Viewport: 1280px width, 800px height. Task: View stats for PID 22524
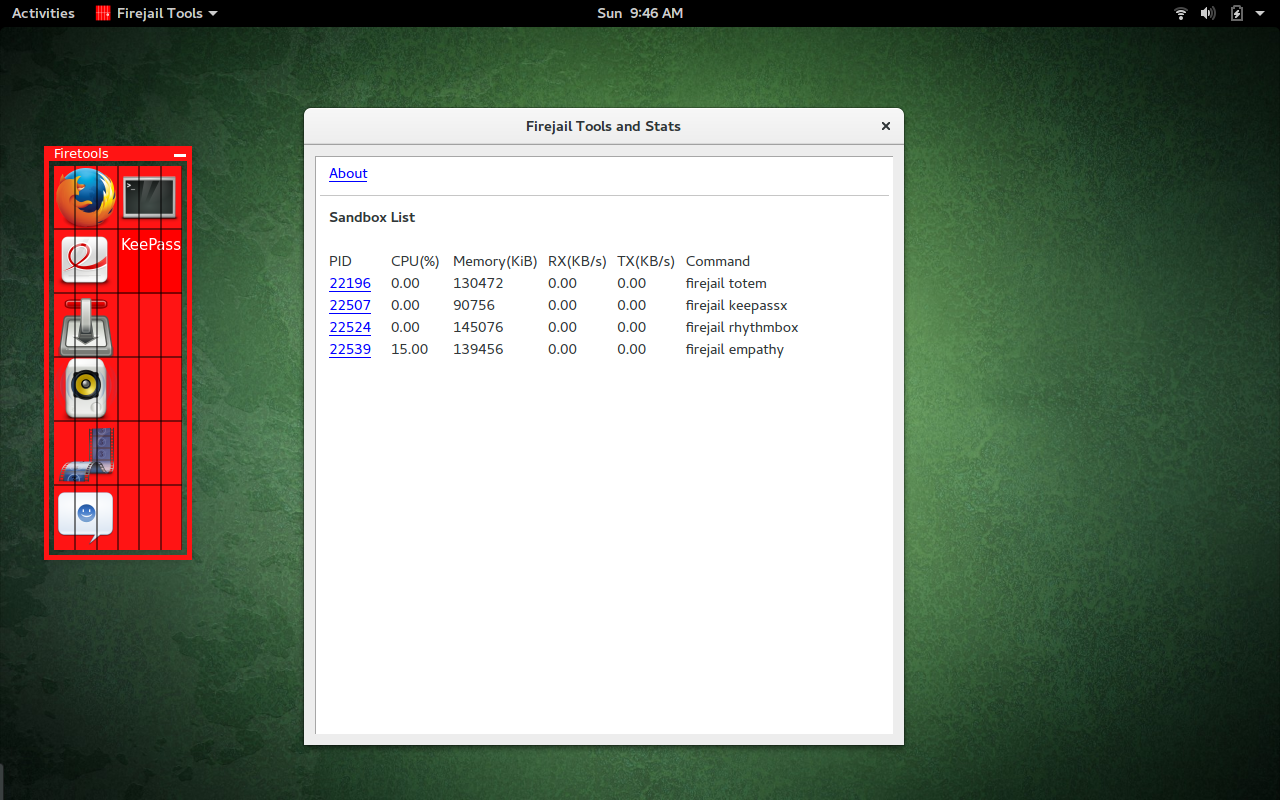pos(350,328)
